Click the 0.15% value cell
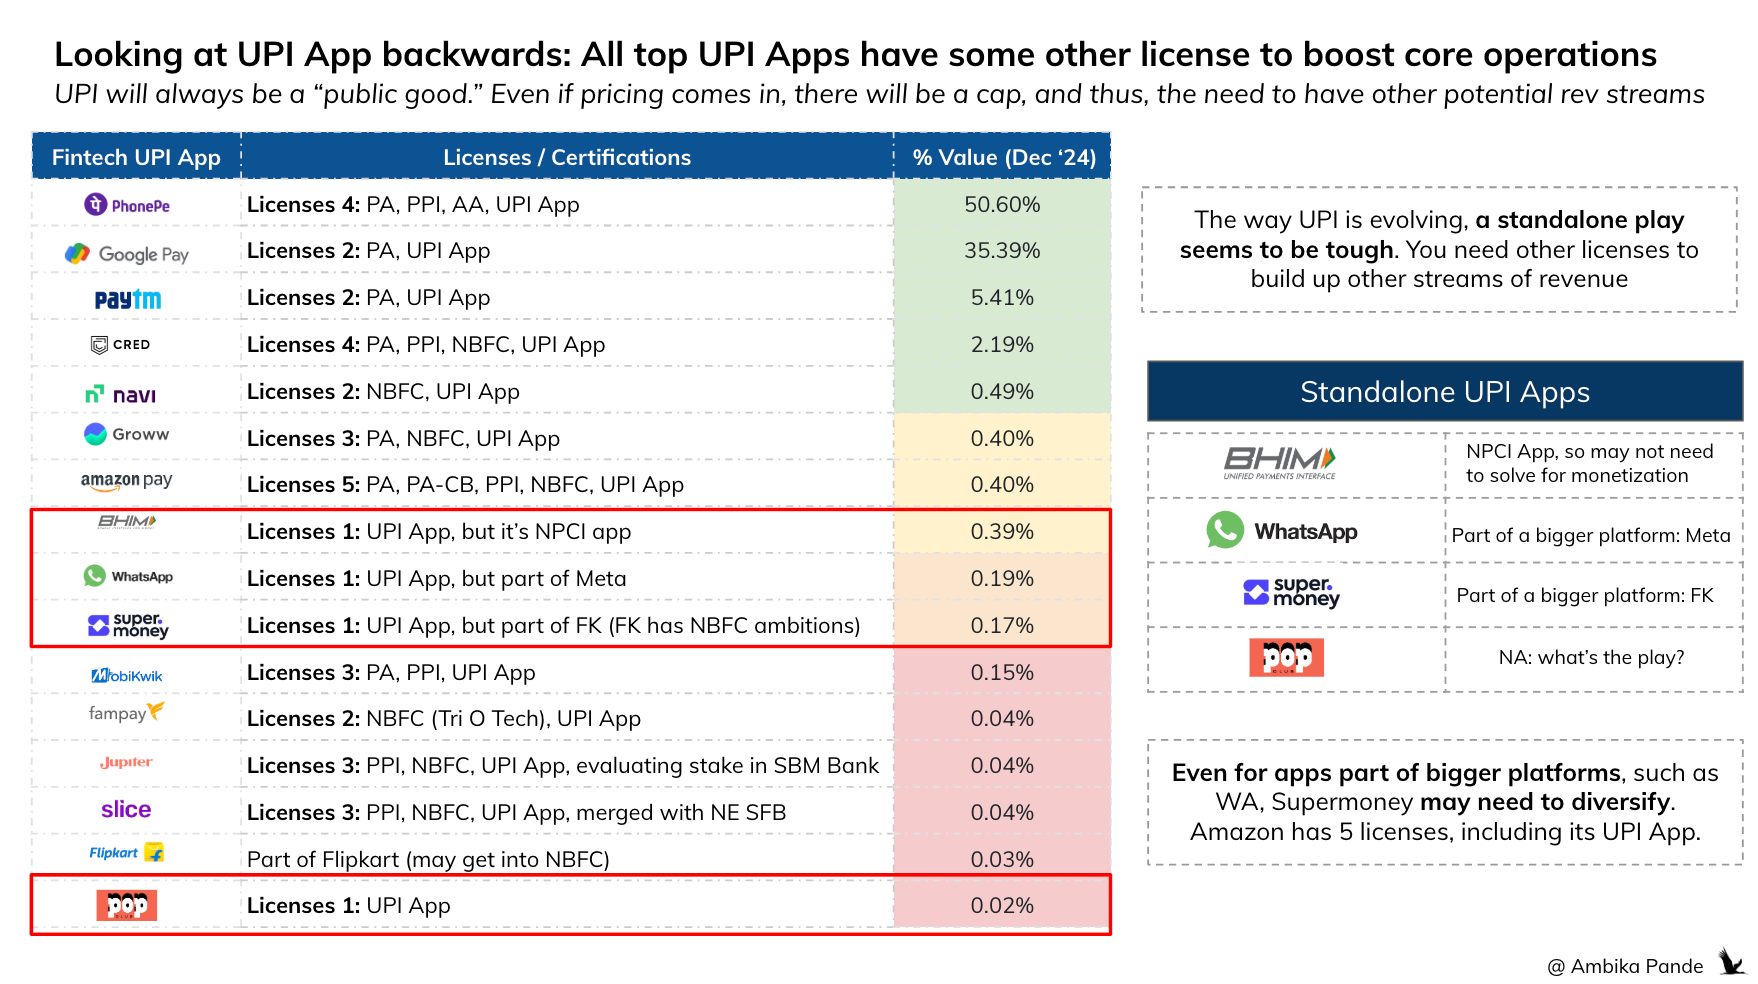 (1002, 672)
